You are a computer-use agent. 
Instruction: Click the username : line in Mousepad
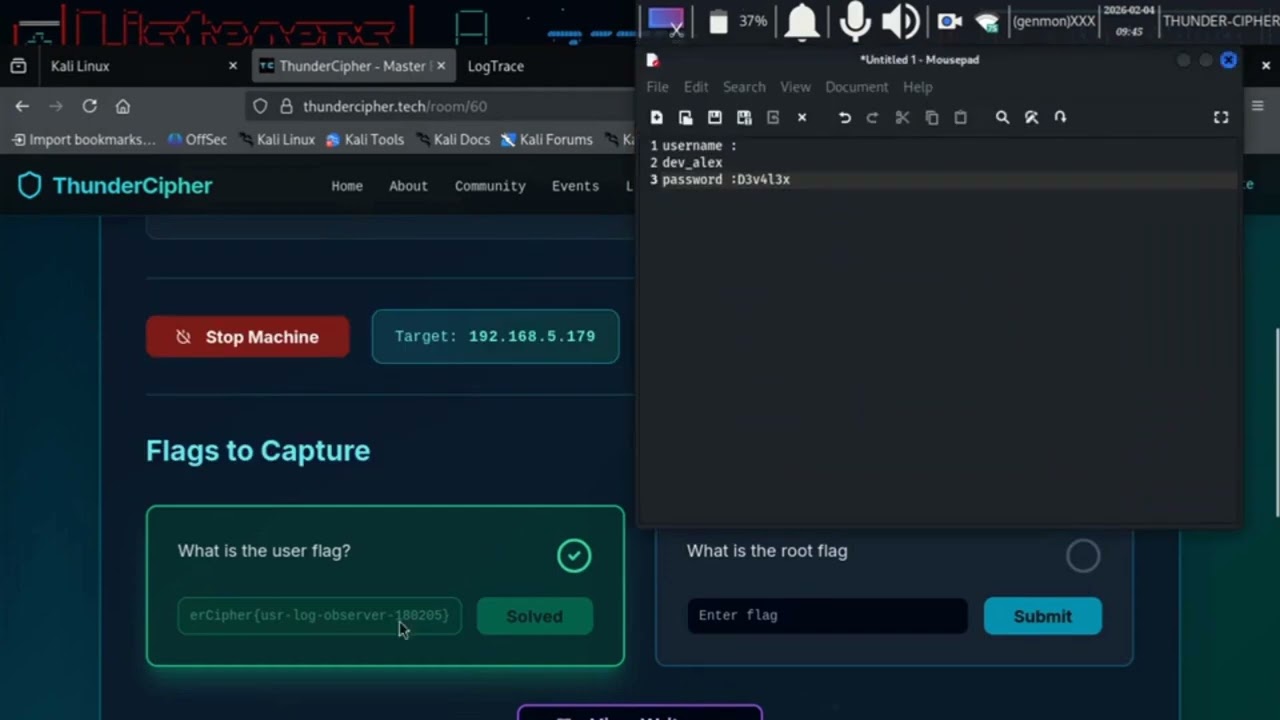pos(699,145)
